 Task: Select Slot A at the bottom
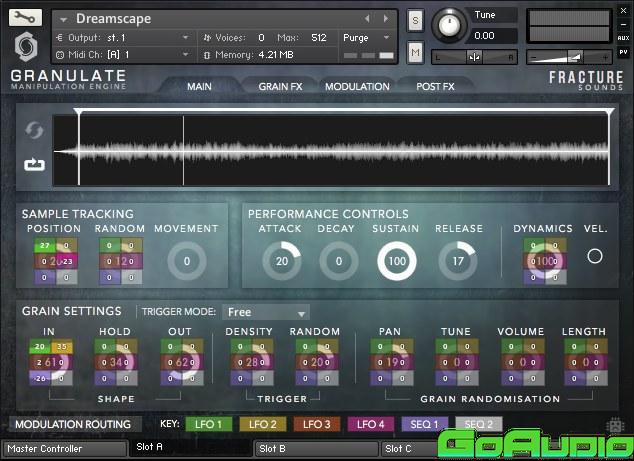190,448
